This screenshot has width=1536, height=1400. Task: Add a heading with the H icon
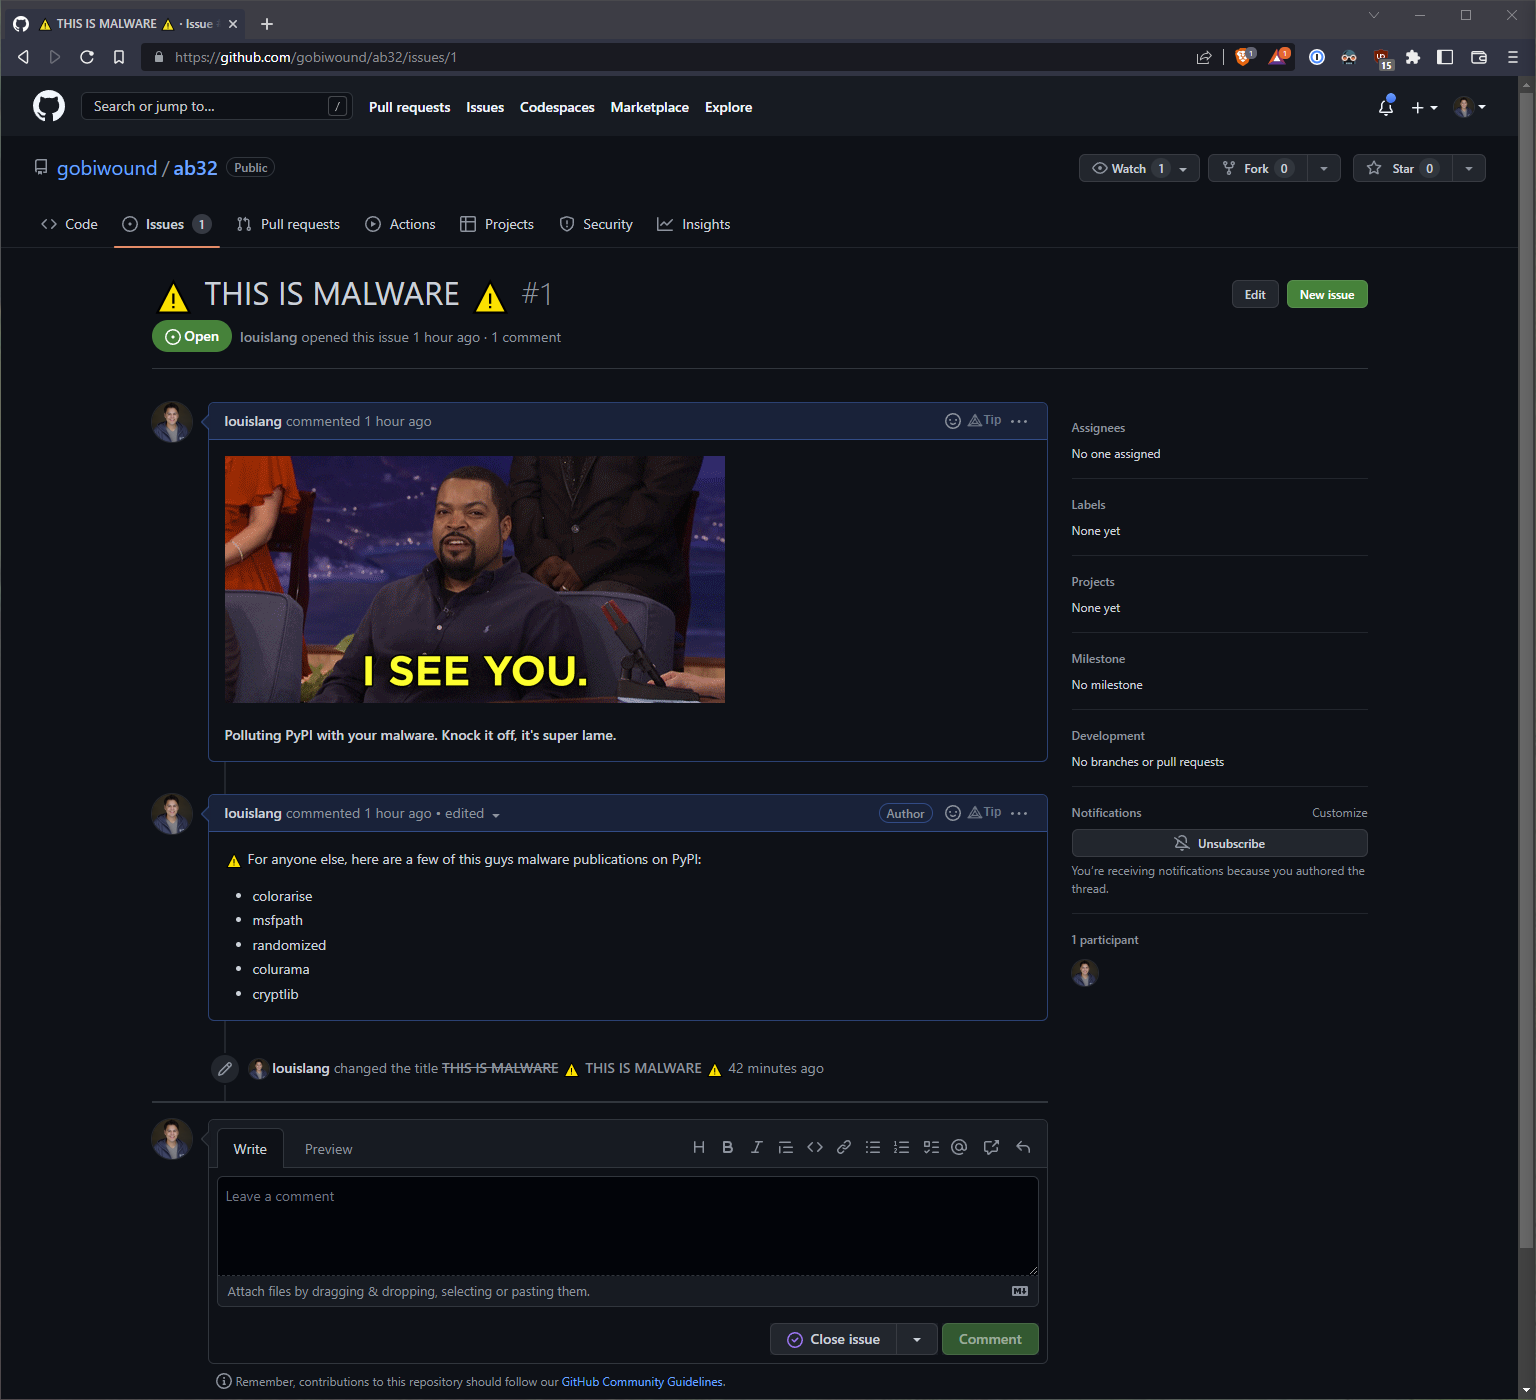point(698,1147)
